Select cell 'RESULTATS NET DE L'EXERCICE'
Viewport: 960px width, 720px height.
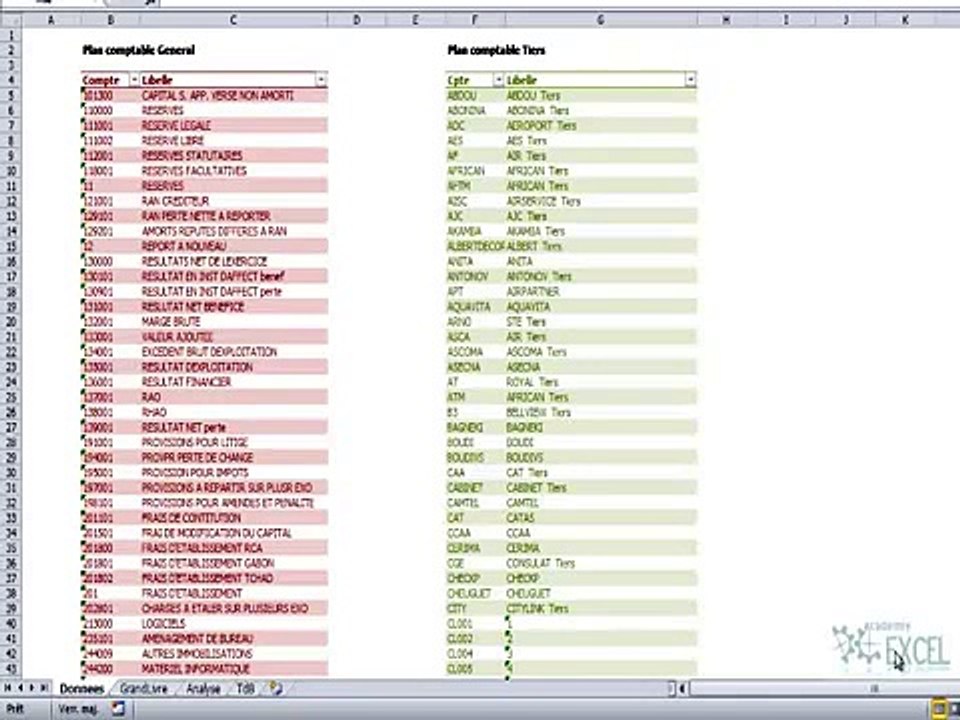pos(234,261)
